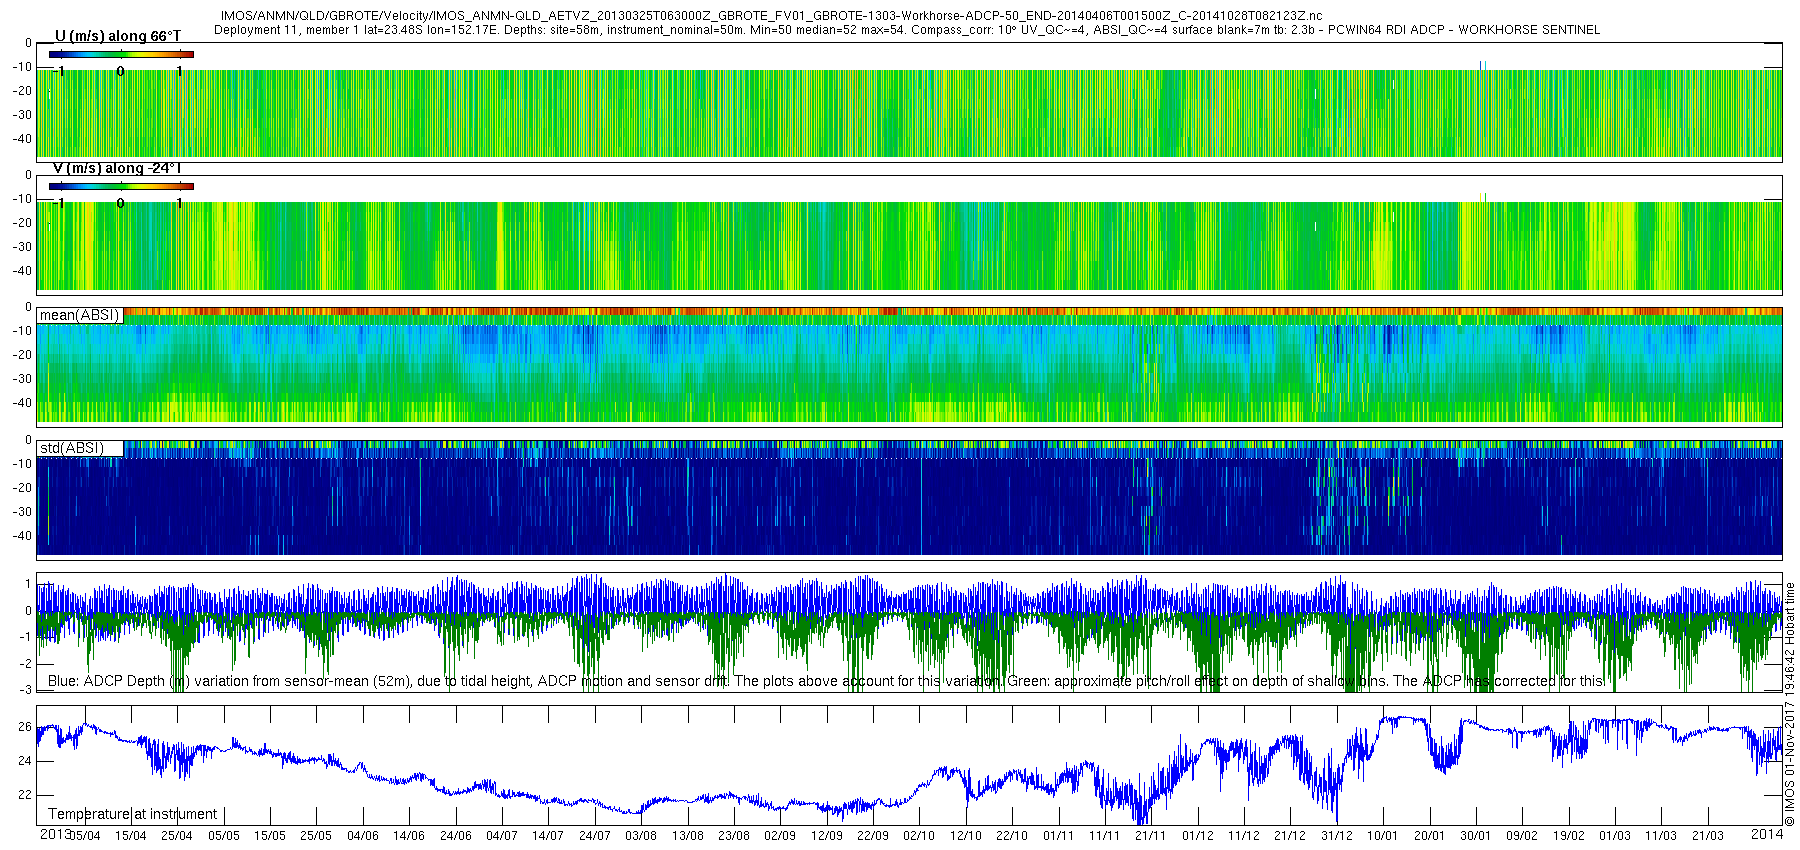1800x850 pixels.
Task: Select the 31/12 date tick
Action: [1336, 836]
